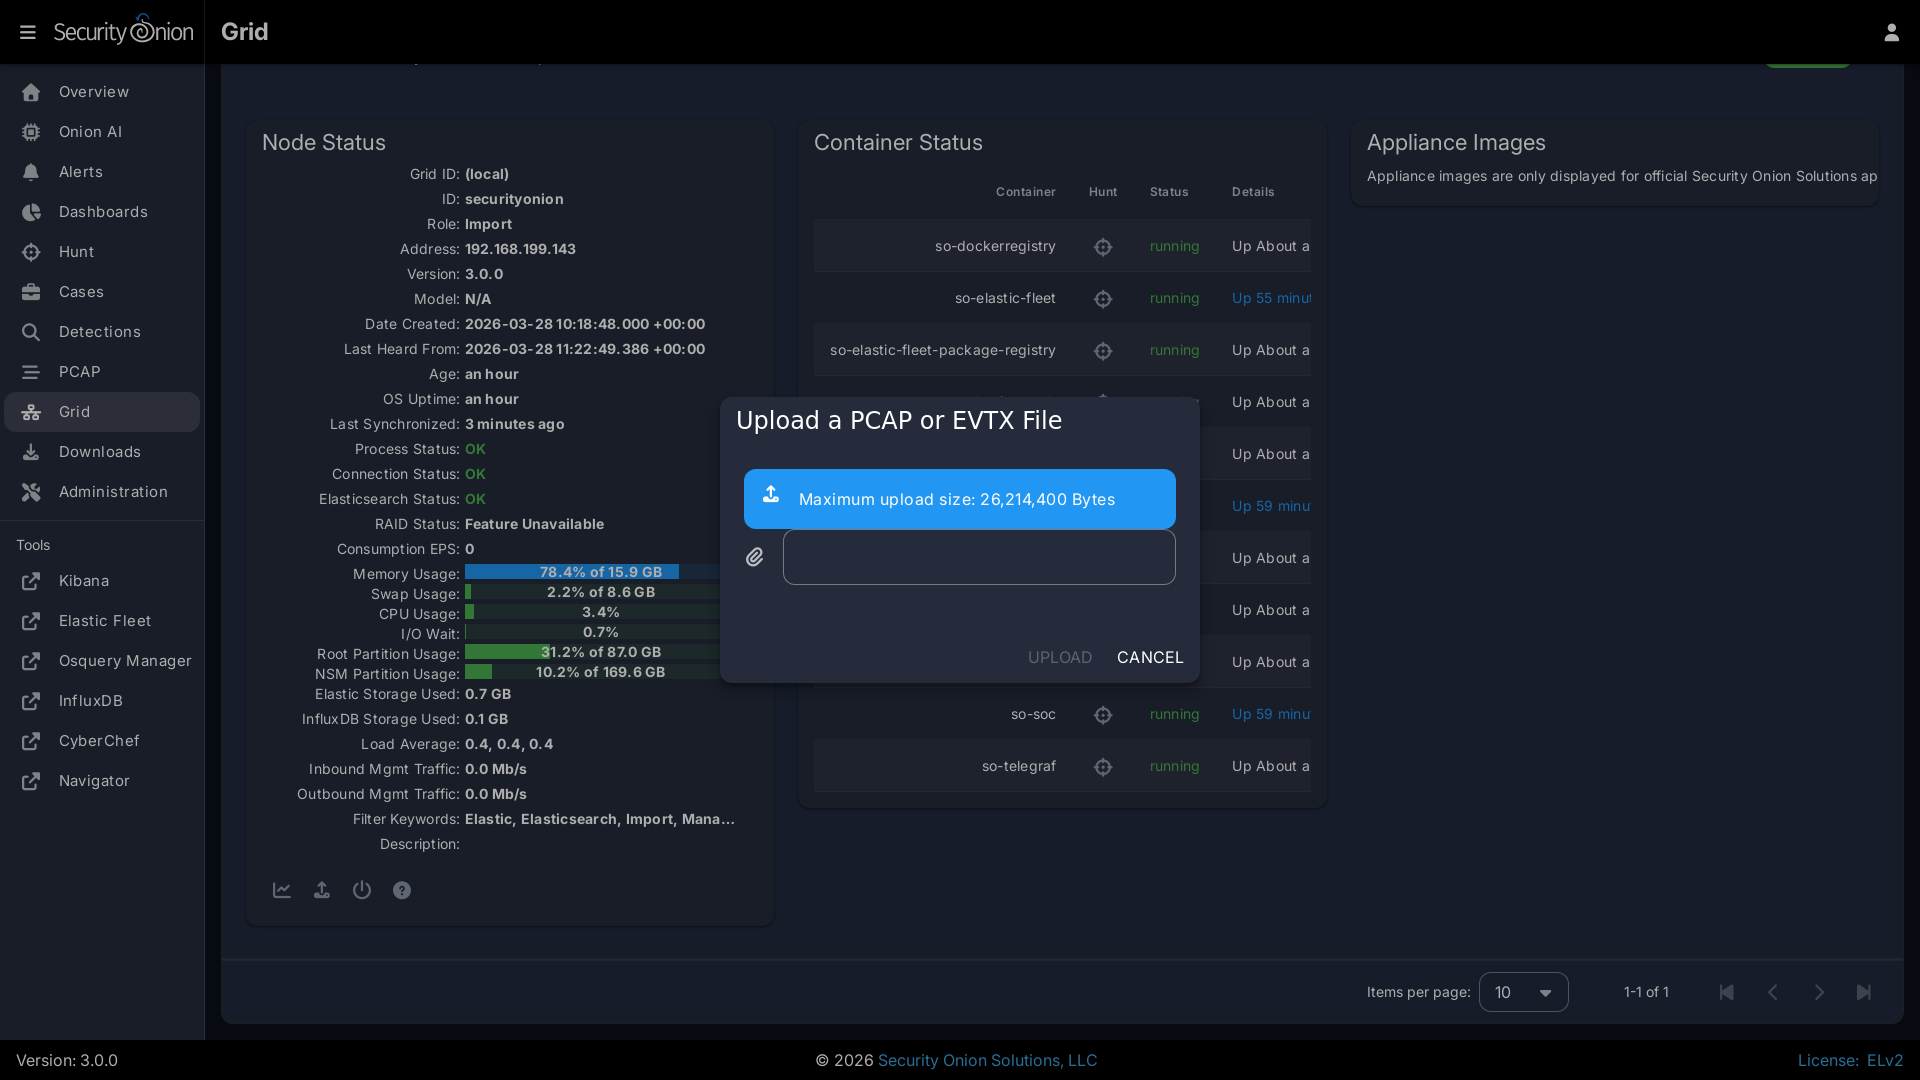Click the node upload file icon
Screen dimensions: 1920x1080
(x=322, y=890)
